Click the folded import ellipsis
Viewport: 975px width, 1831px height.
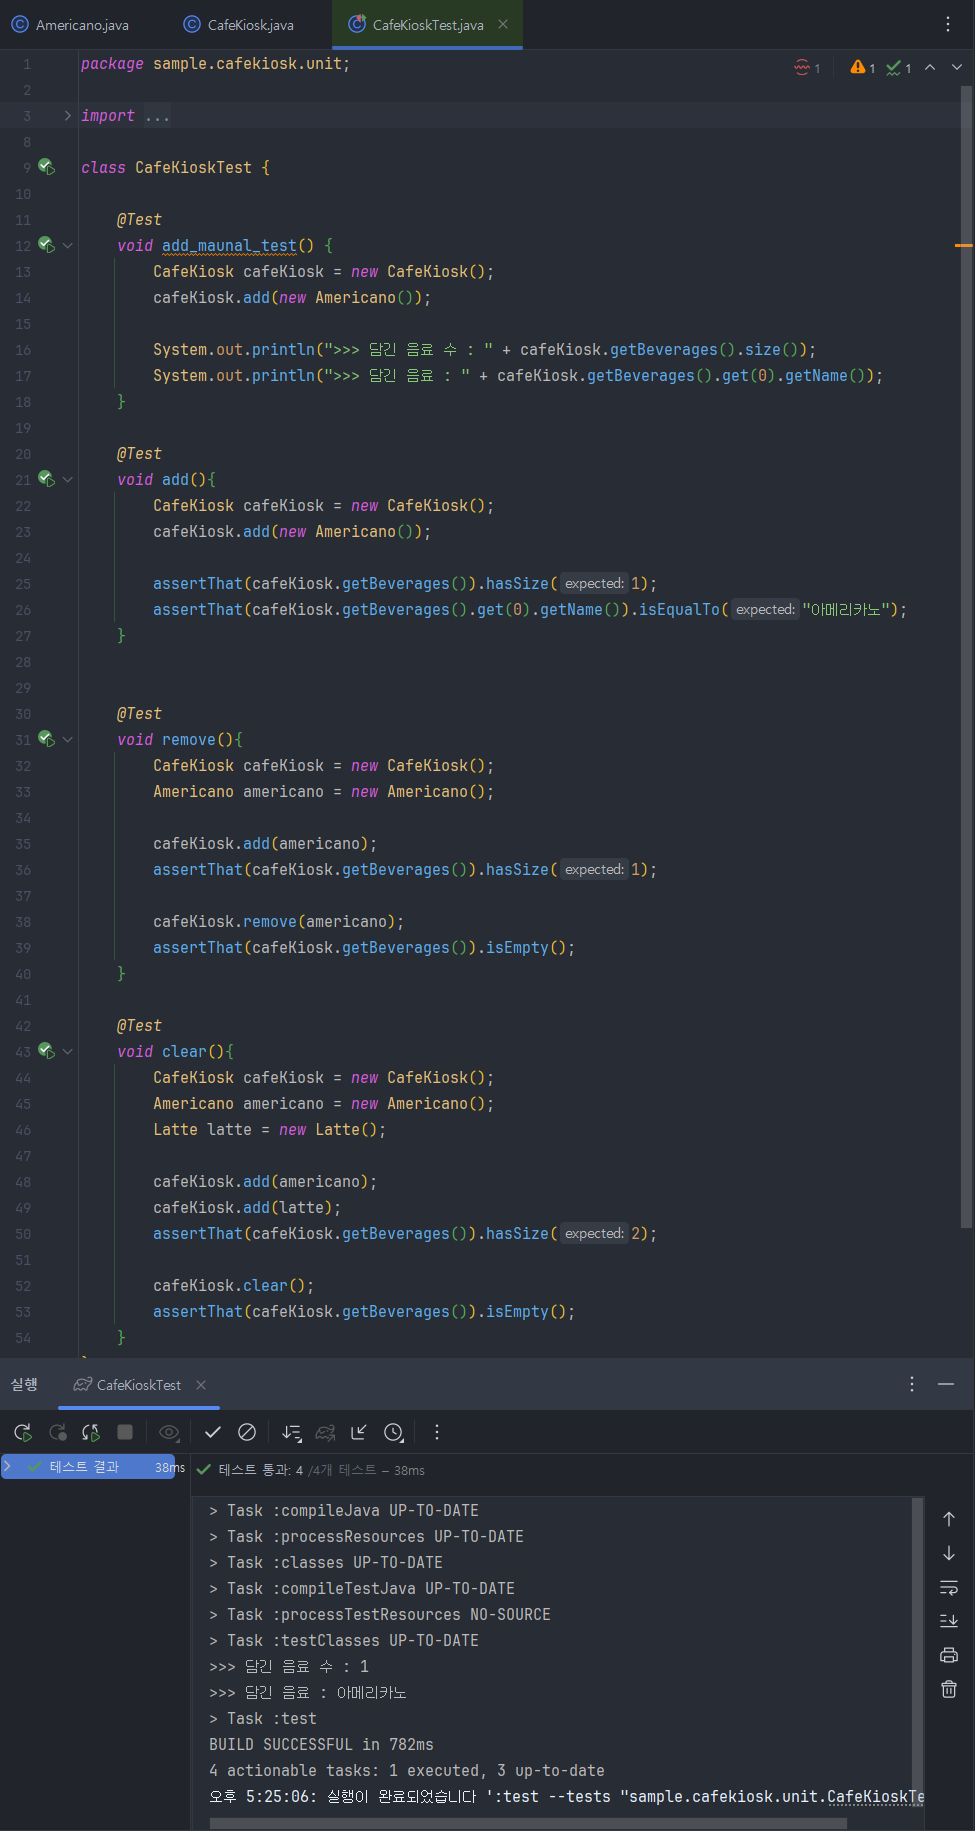(x=157, y=116)
